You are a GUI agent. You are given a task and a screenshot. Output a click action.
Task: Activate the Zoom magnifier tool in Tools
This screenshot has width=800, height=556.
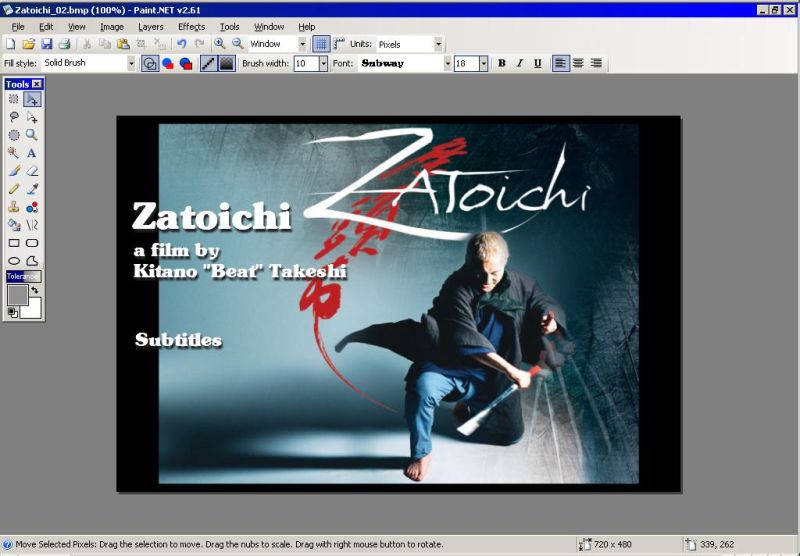coord(32,135)
